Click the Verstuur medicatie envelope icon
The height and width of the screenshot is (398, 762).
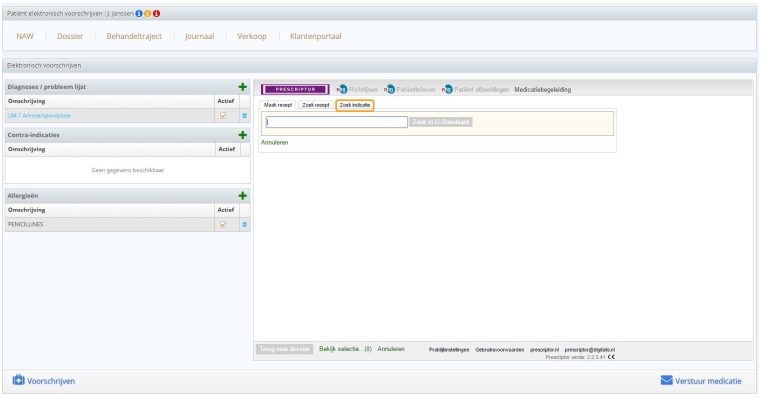(667, 381)
